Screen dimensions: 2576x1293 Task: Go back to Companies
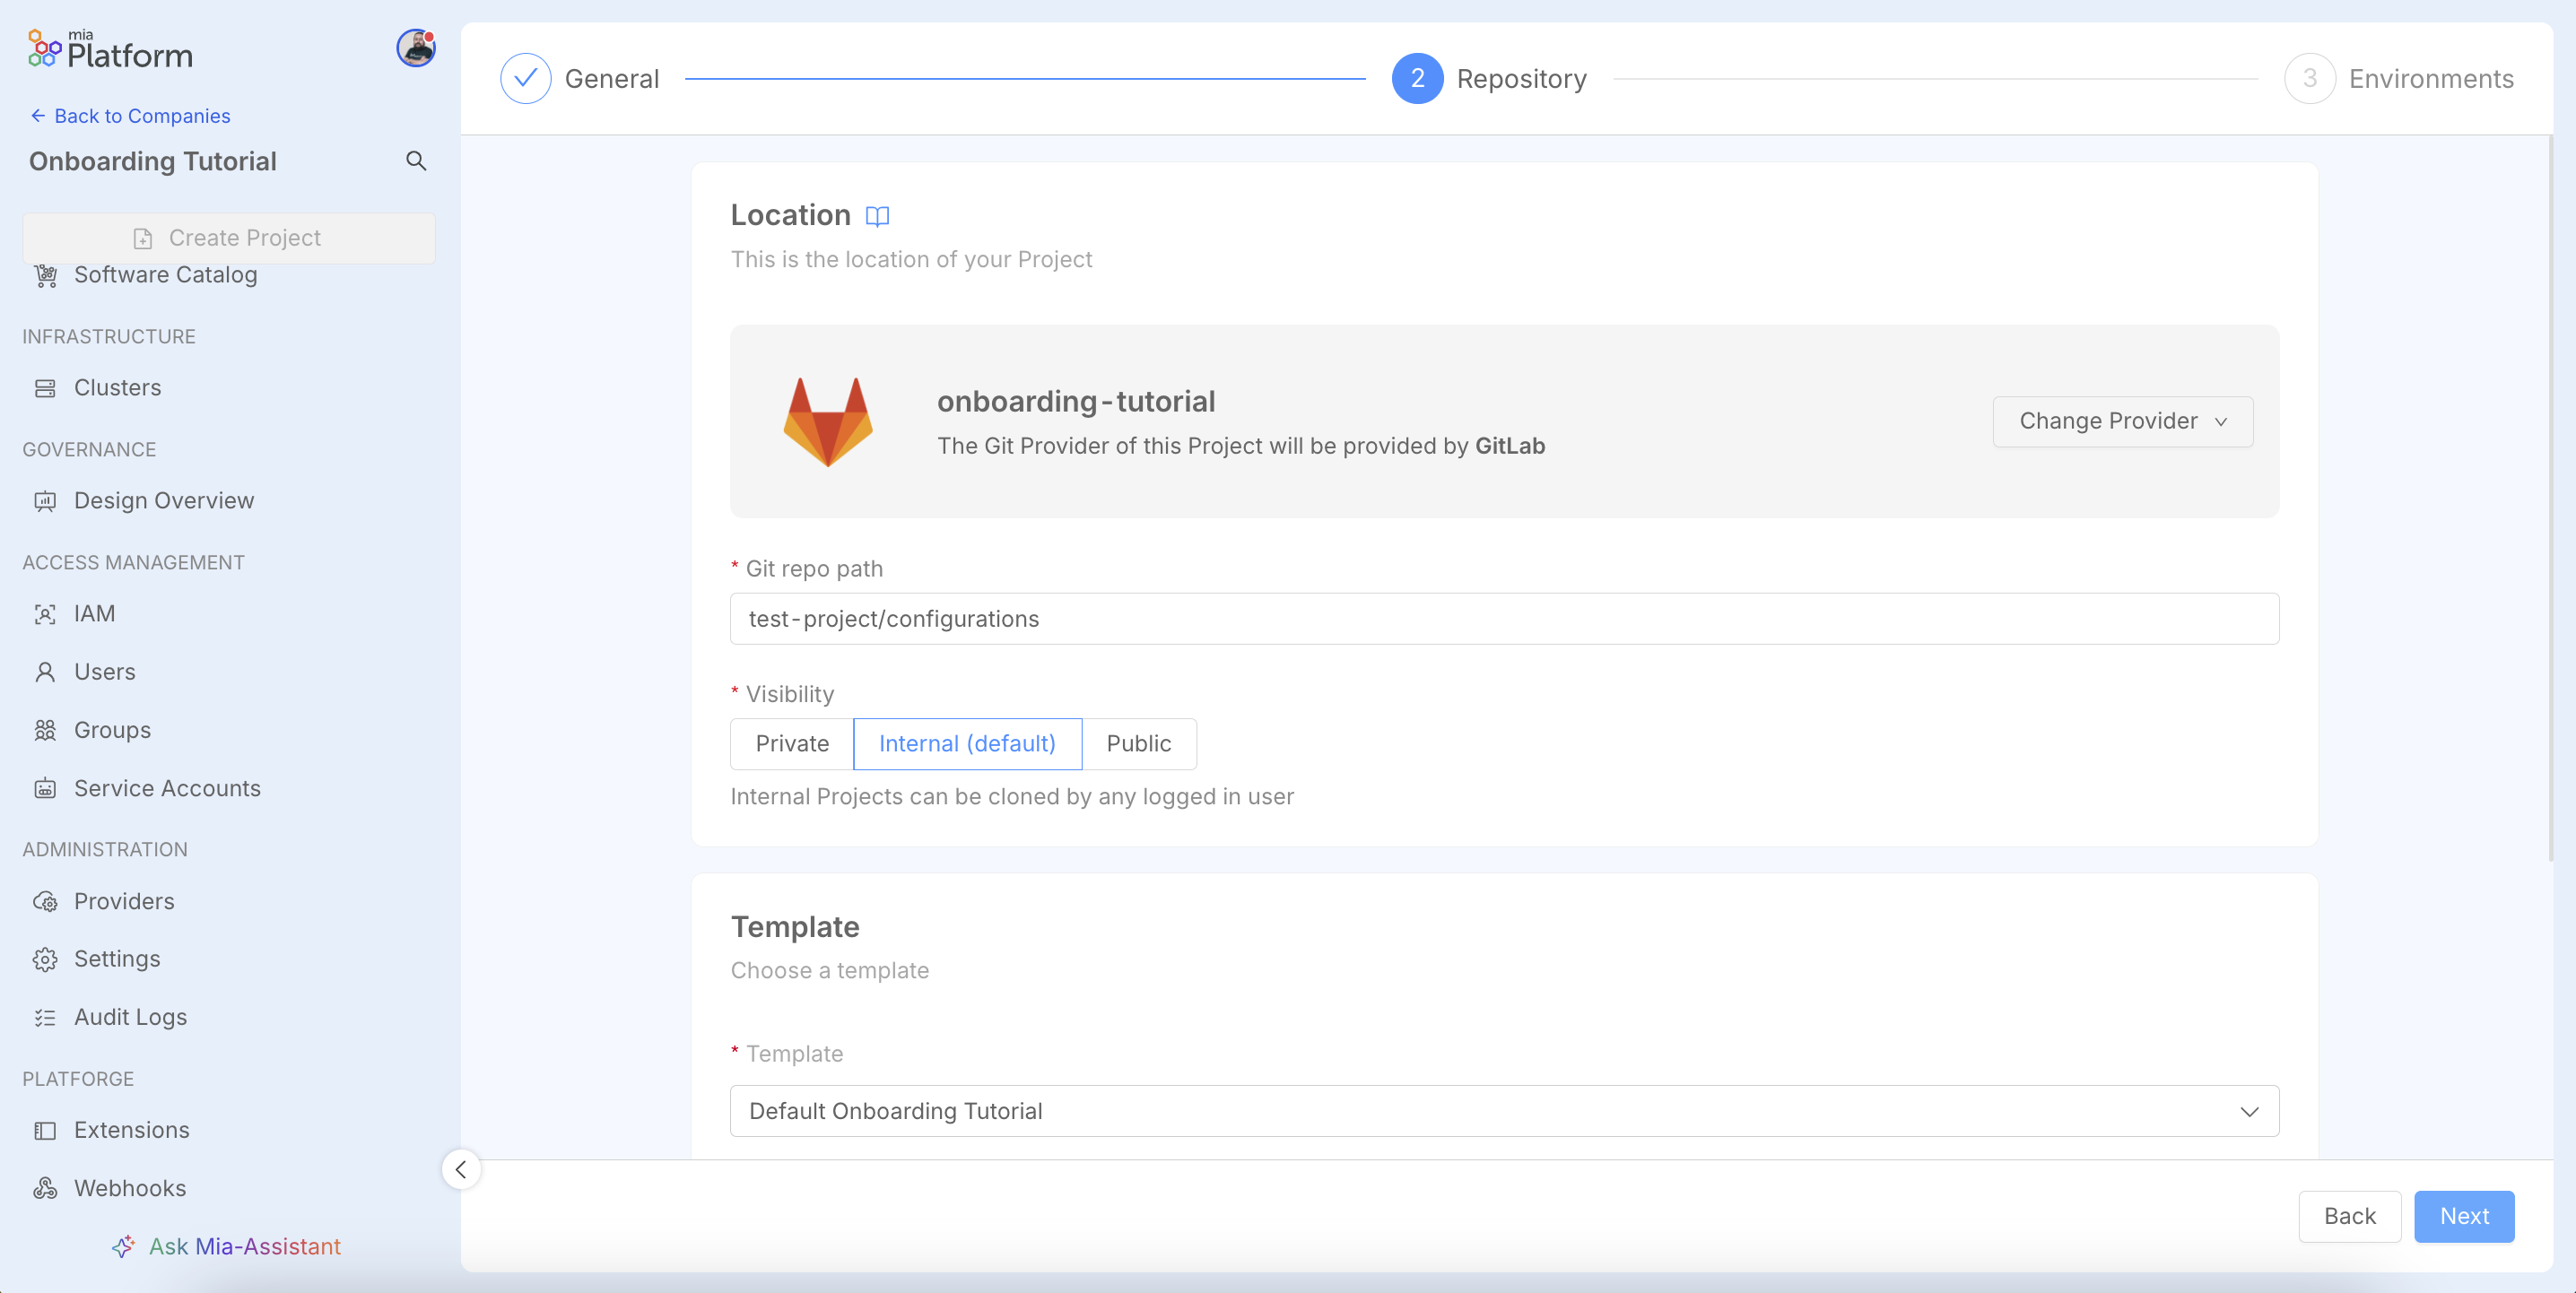pyautogui.click(x=130, y=116)
